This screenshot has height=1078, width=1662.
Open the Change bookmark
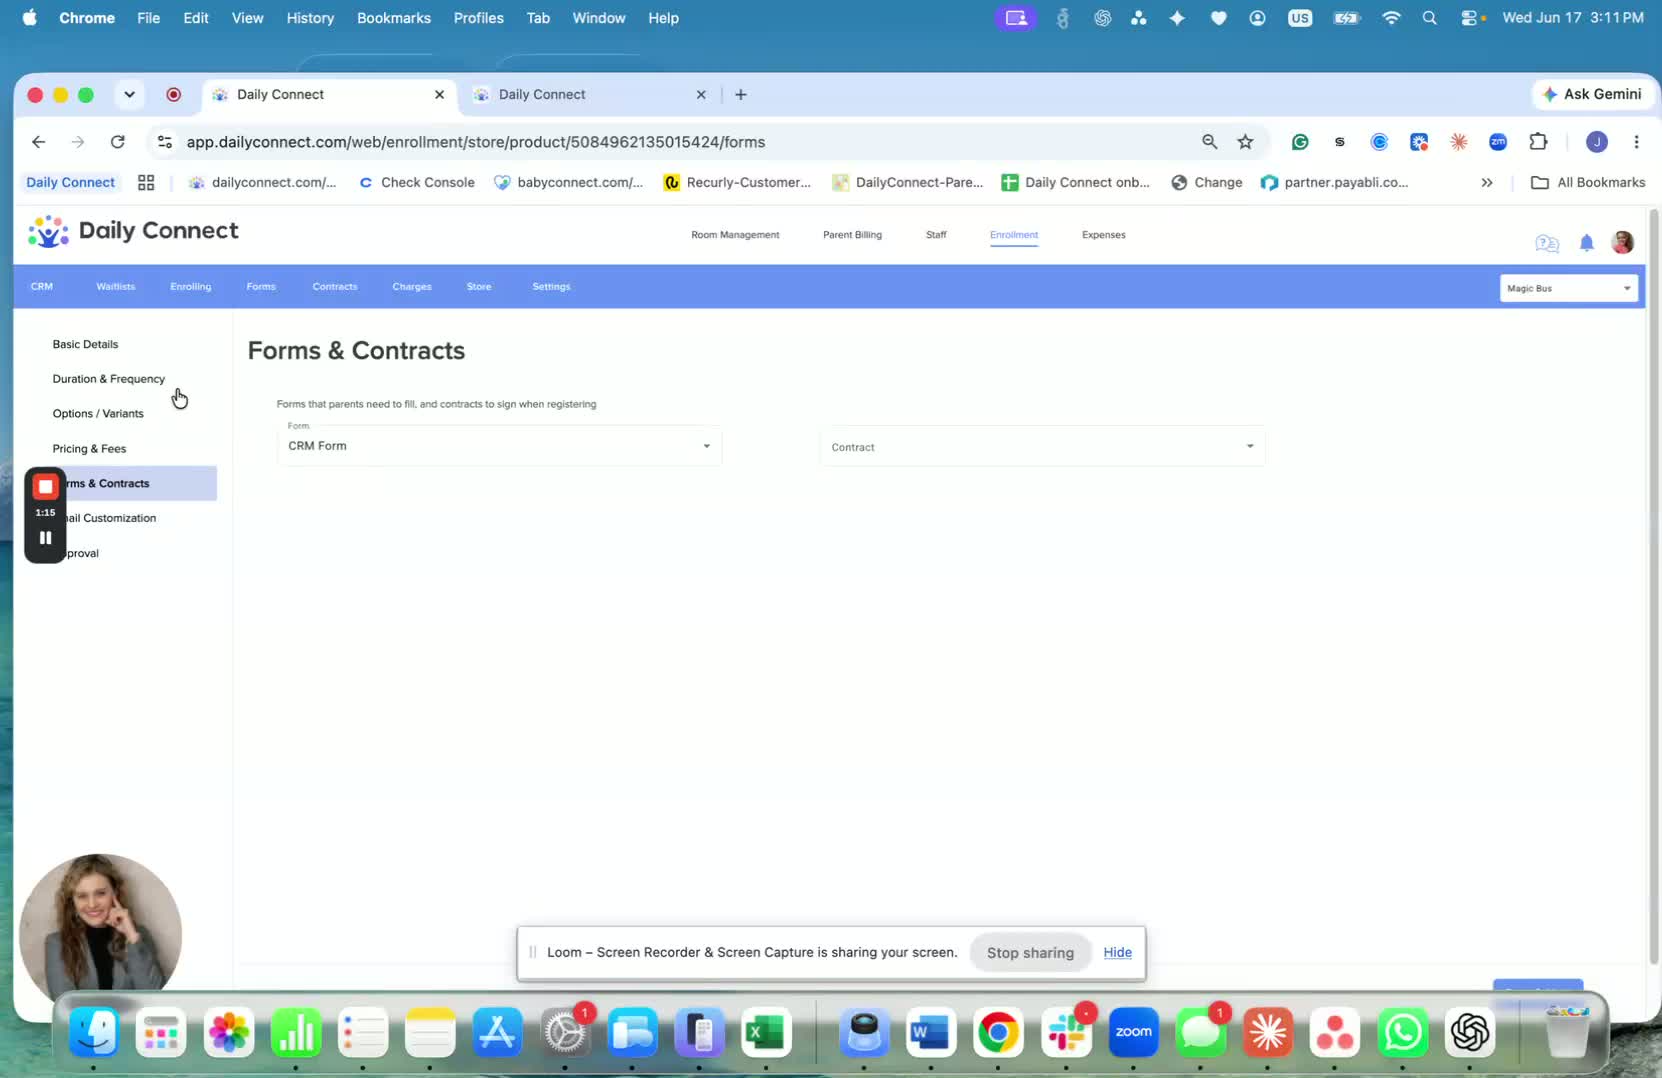click(x=1207, y=182)
